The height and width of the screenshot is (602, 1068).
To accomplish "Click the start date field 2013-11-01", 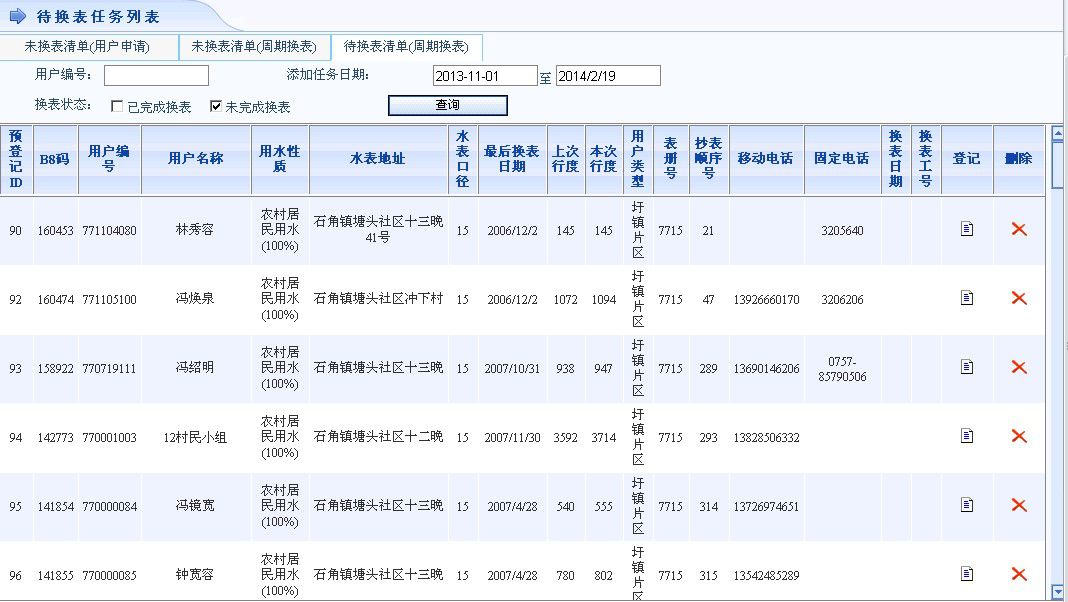I will pyautogui.click(x=485, y=76).
